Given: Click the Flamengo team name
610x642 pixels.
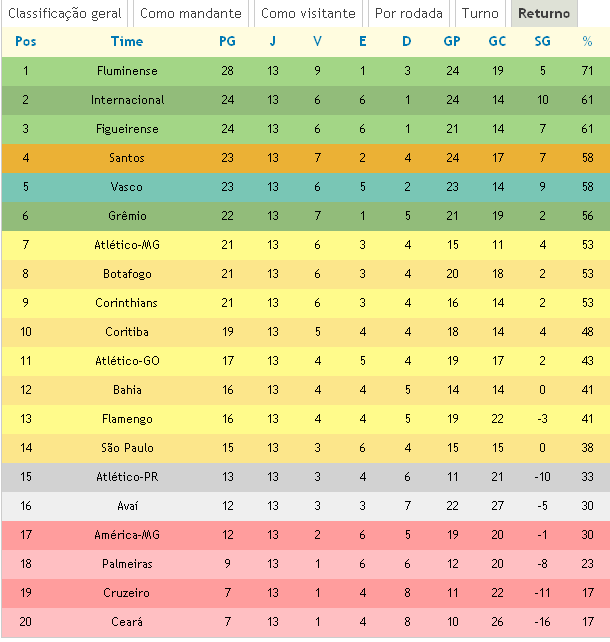Looking at the screenshot, I should click(127, 419).
